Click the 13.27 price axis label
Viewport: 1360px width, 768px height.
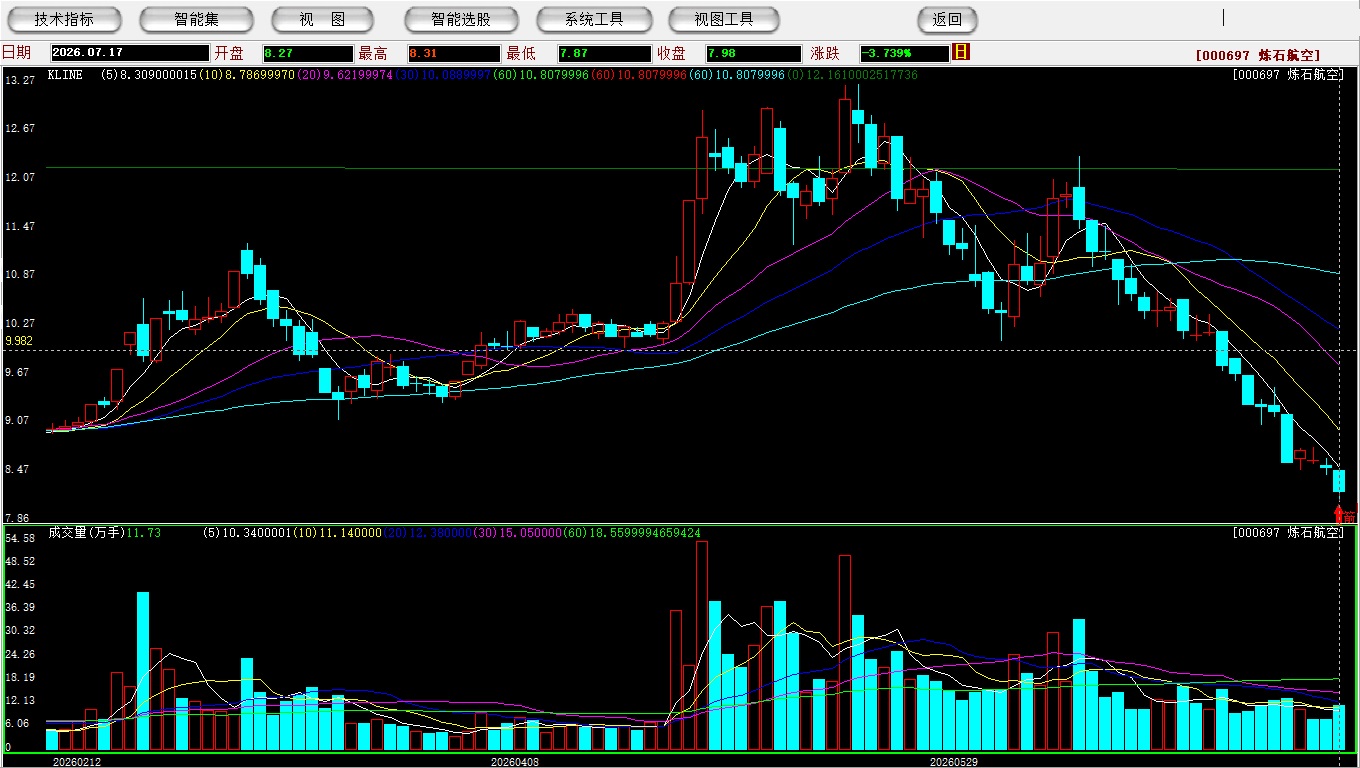tap(20, 79)
